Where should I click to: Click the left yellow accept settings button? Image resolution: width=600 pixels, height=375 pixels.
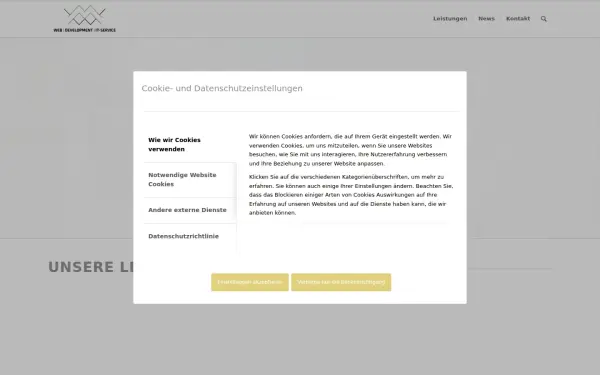250,282
